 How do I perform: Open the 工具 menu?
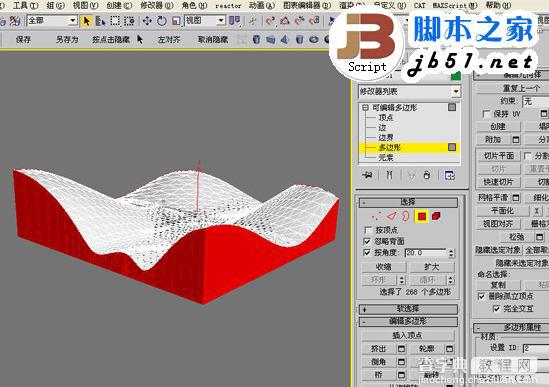pyautogui.click(x=25, y=5)
